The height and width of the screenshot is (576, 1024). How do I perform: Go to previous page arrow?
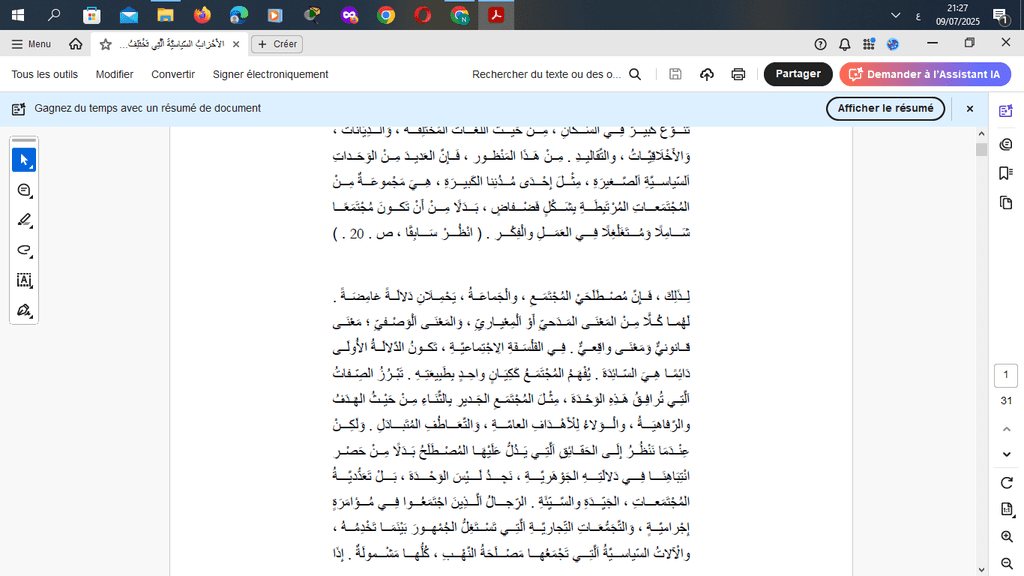[1006, 429]
